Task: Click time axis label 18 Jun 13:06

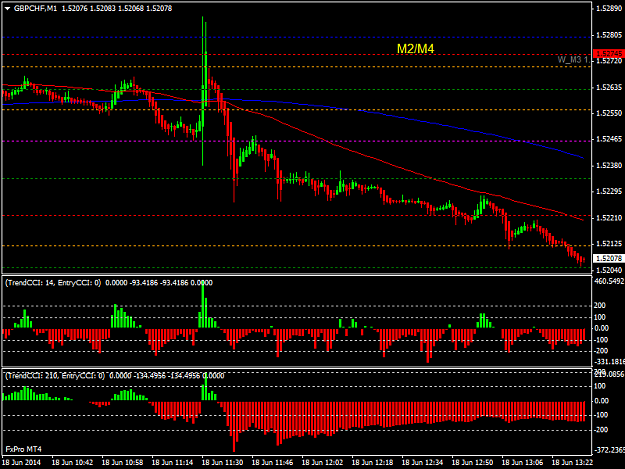Action: click(x=522, y=463)
